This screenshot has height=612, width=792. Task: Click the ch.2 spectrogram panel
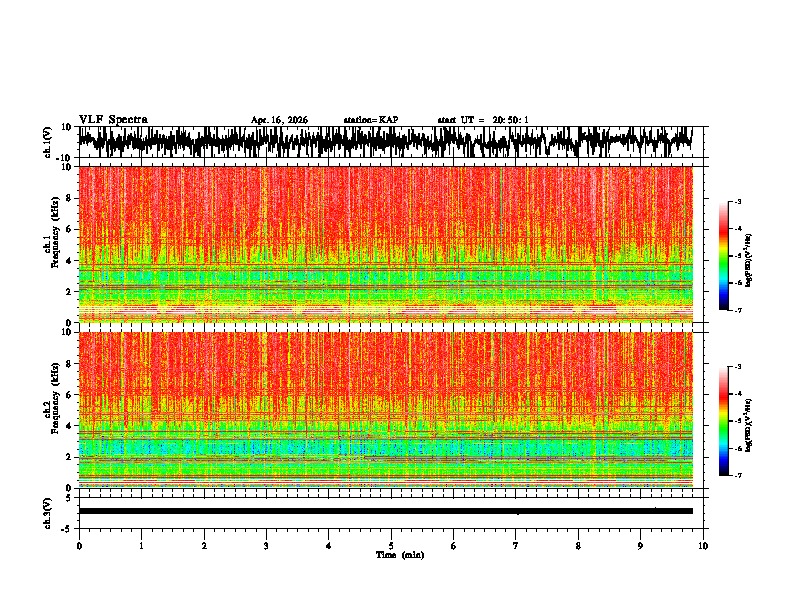click(x=385, y=410)
